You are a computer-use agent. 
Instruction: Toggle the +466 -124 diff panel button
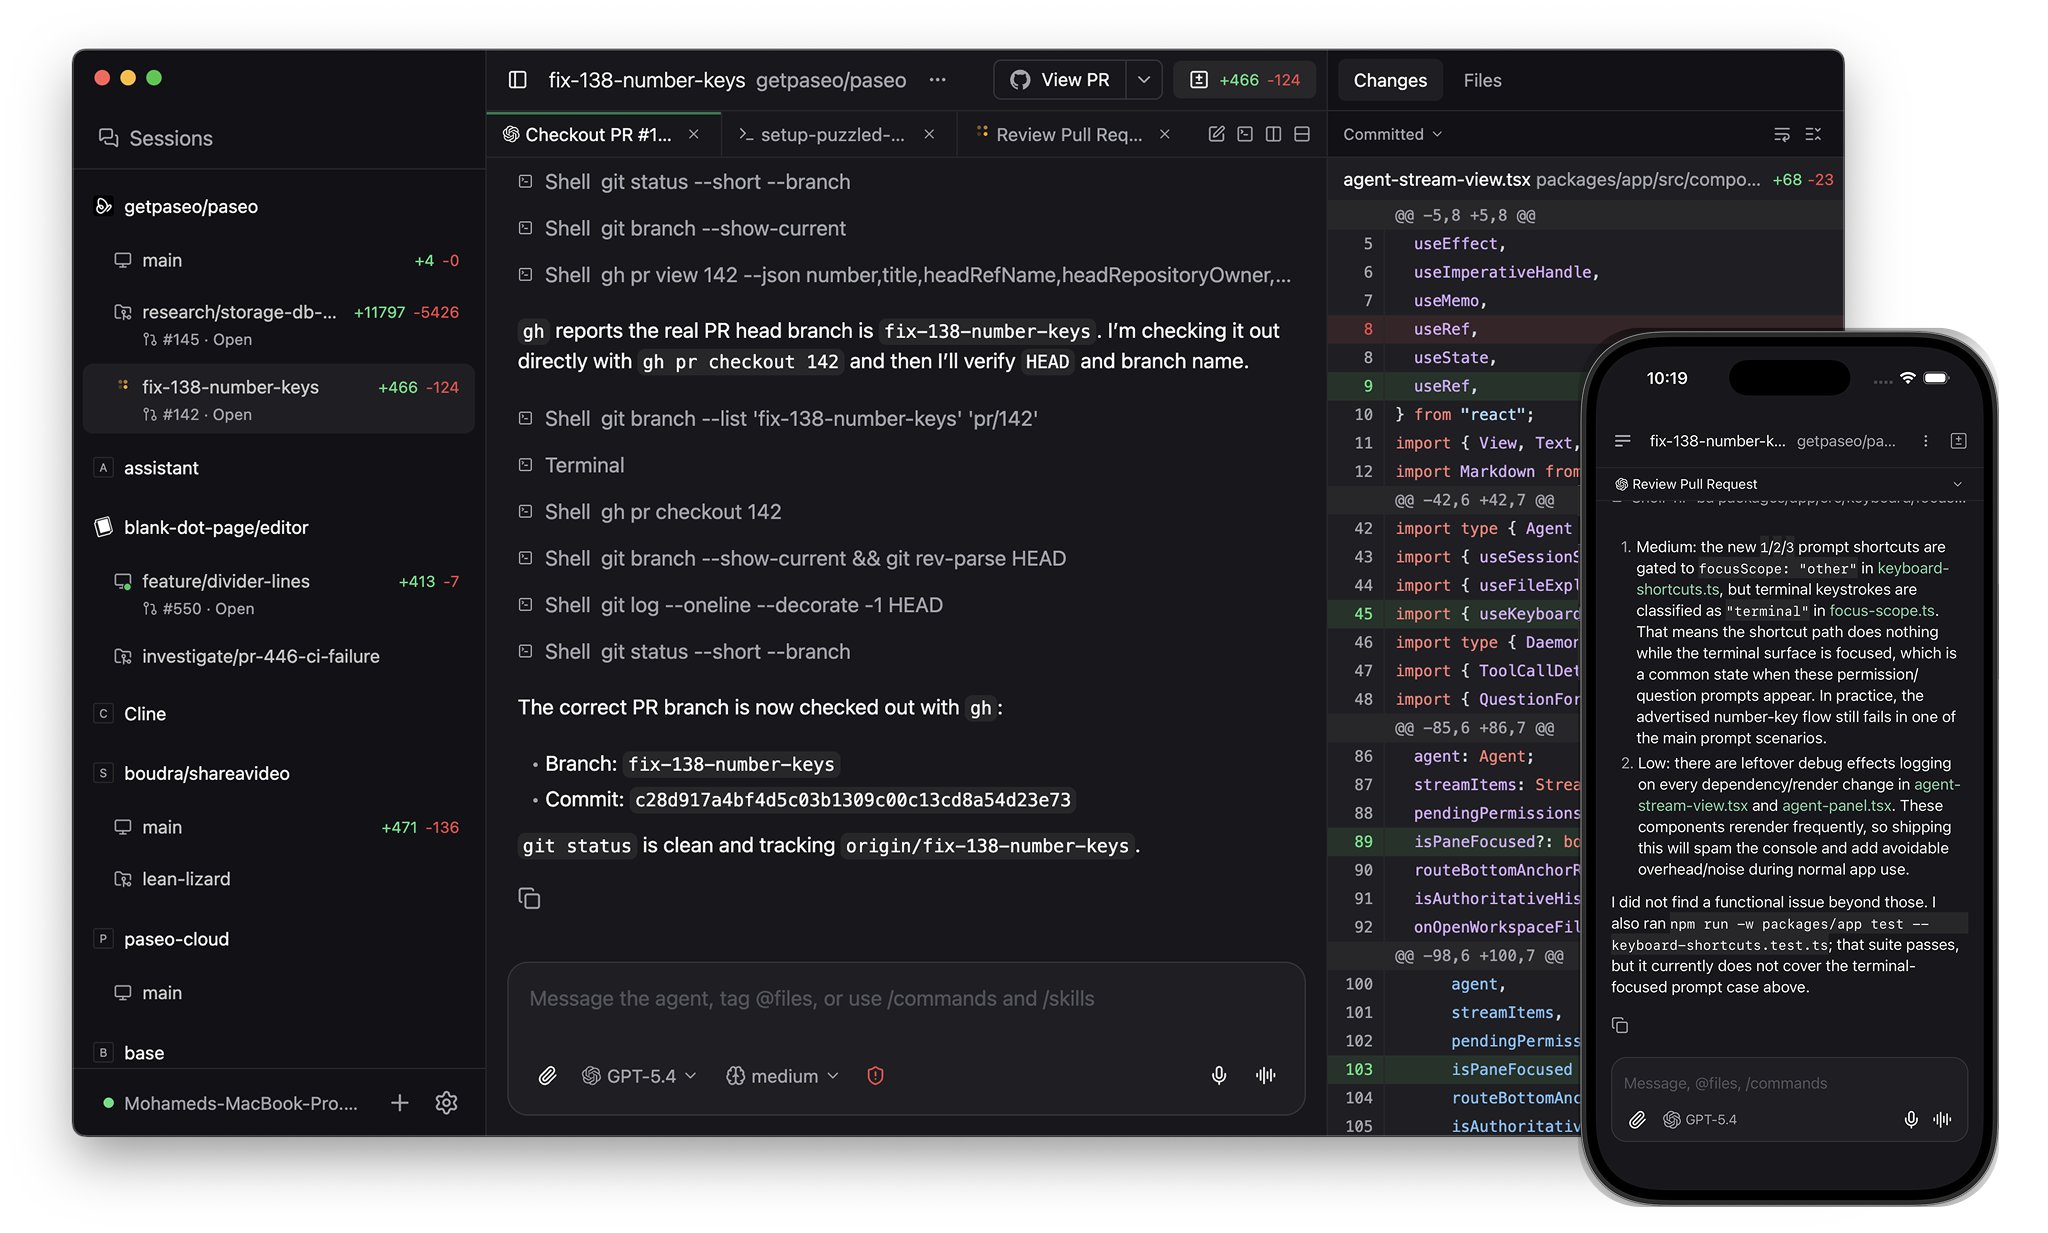pos(1244,80)
